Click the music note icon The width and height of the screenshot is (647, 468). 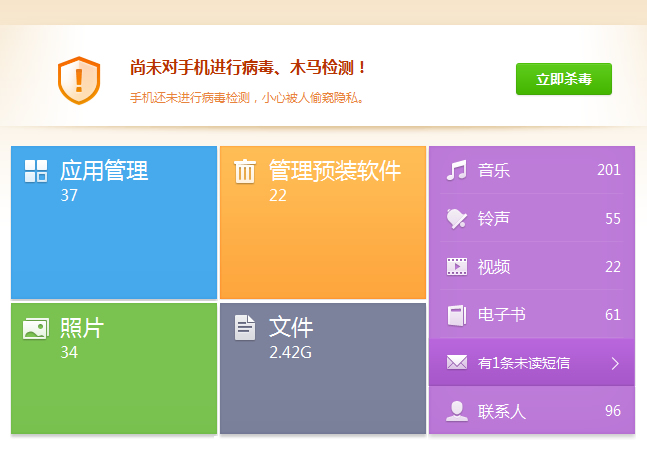point(457,170)
